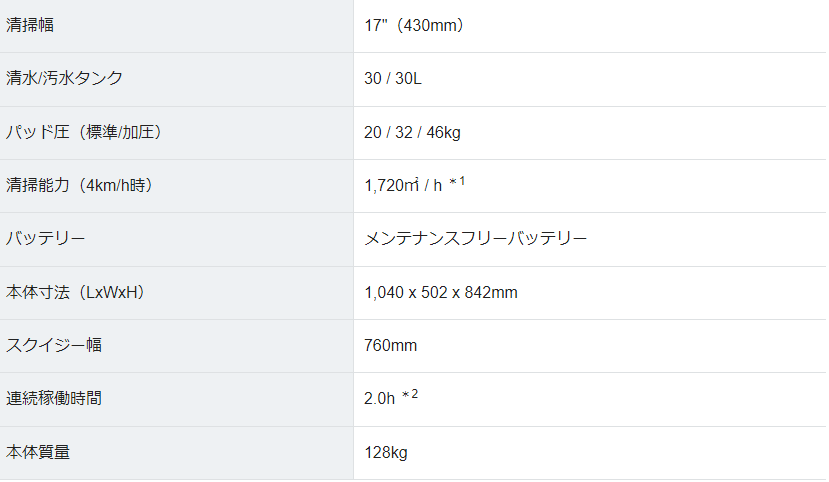Select the 17" (430mm) value
This screenshot has height=482, width=829.
(x=414, y=25)
